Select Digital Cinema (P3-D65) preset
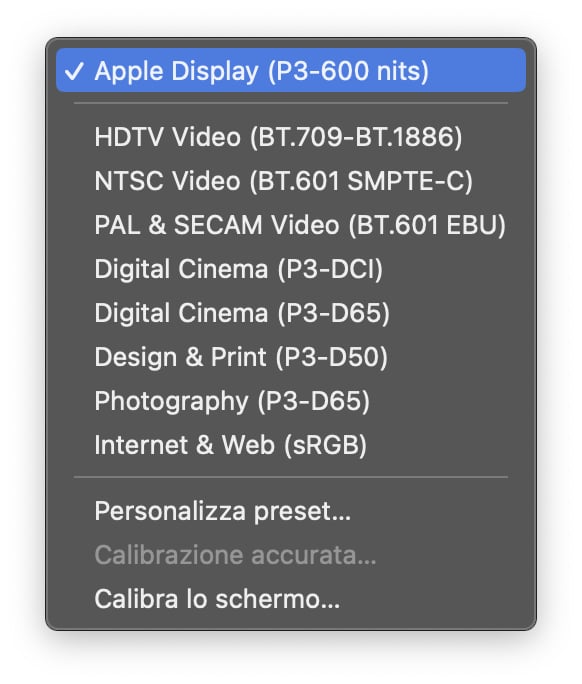The image size is (582, 684). coord(291,313)
